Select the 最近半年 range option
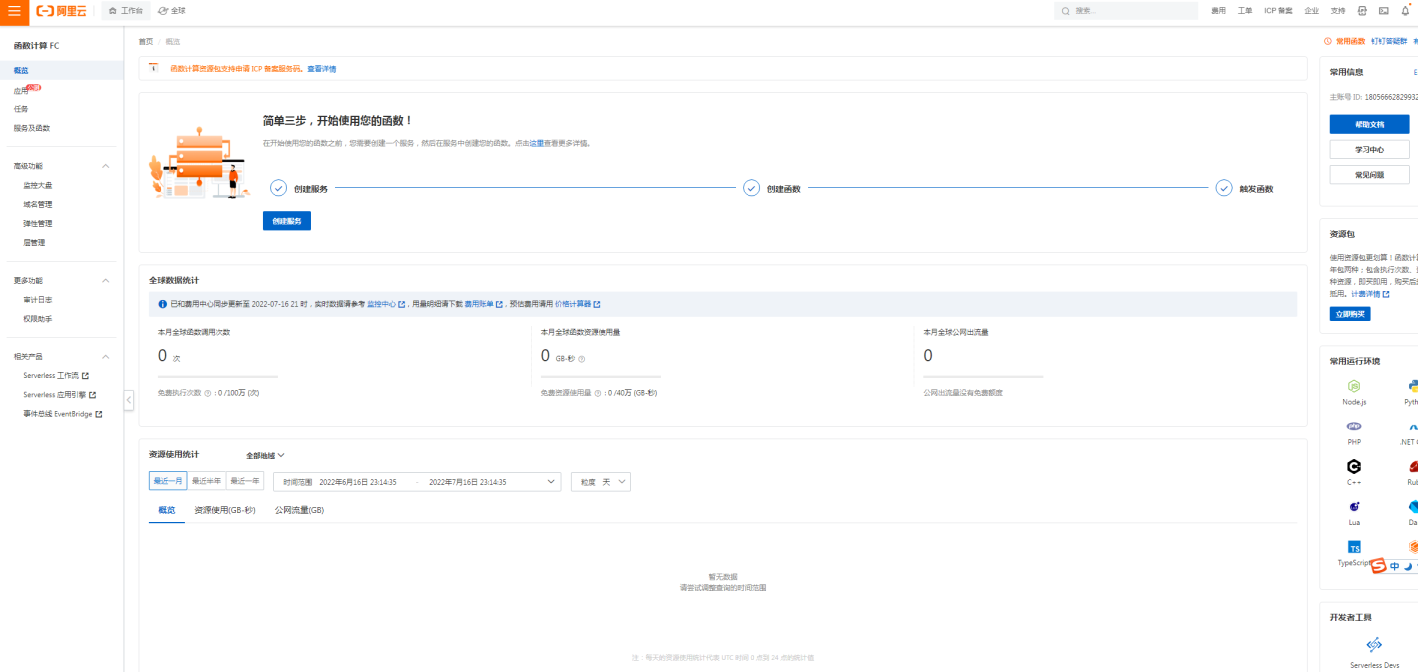Image resolution: width=1418 pixels, height=672 pixels. [206, 481]
